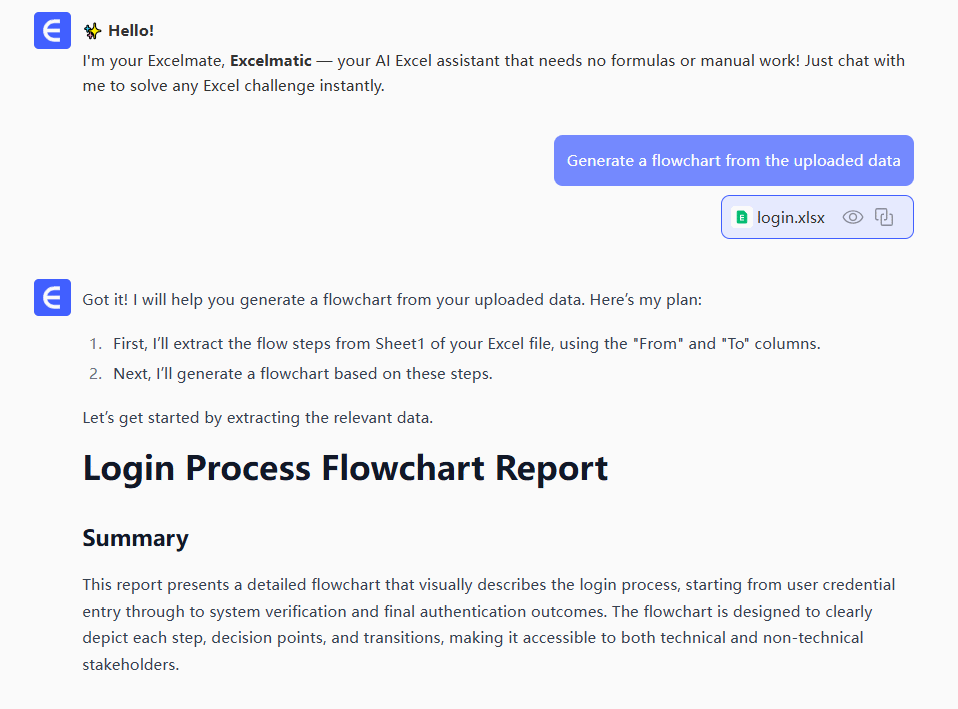
Task: Click the "Login Process Flowchart Report" heading
Action: click(x=345, y=468)
